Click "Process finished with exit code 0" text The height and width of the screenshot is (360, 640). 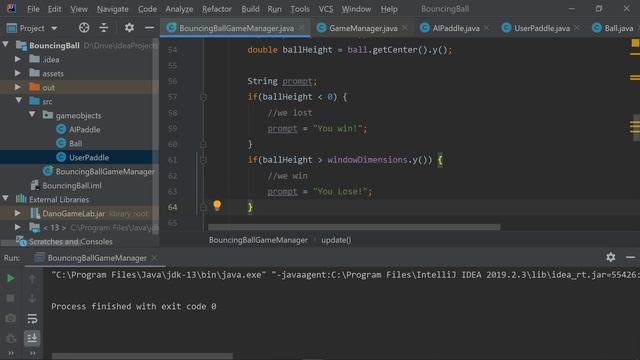133,306
